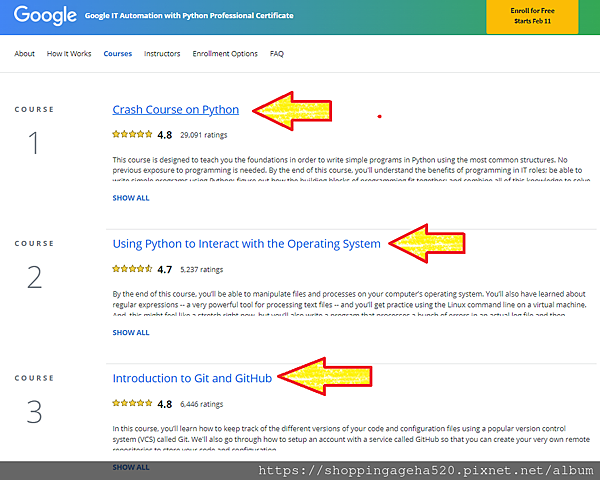Click the 5,237 ratings text
The width and height of the screenshot is (600, 480).
pyautogui.click(x=202, y=269)
